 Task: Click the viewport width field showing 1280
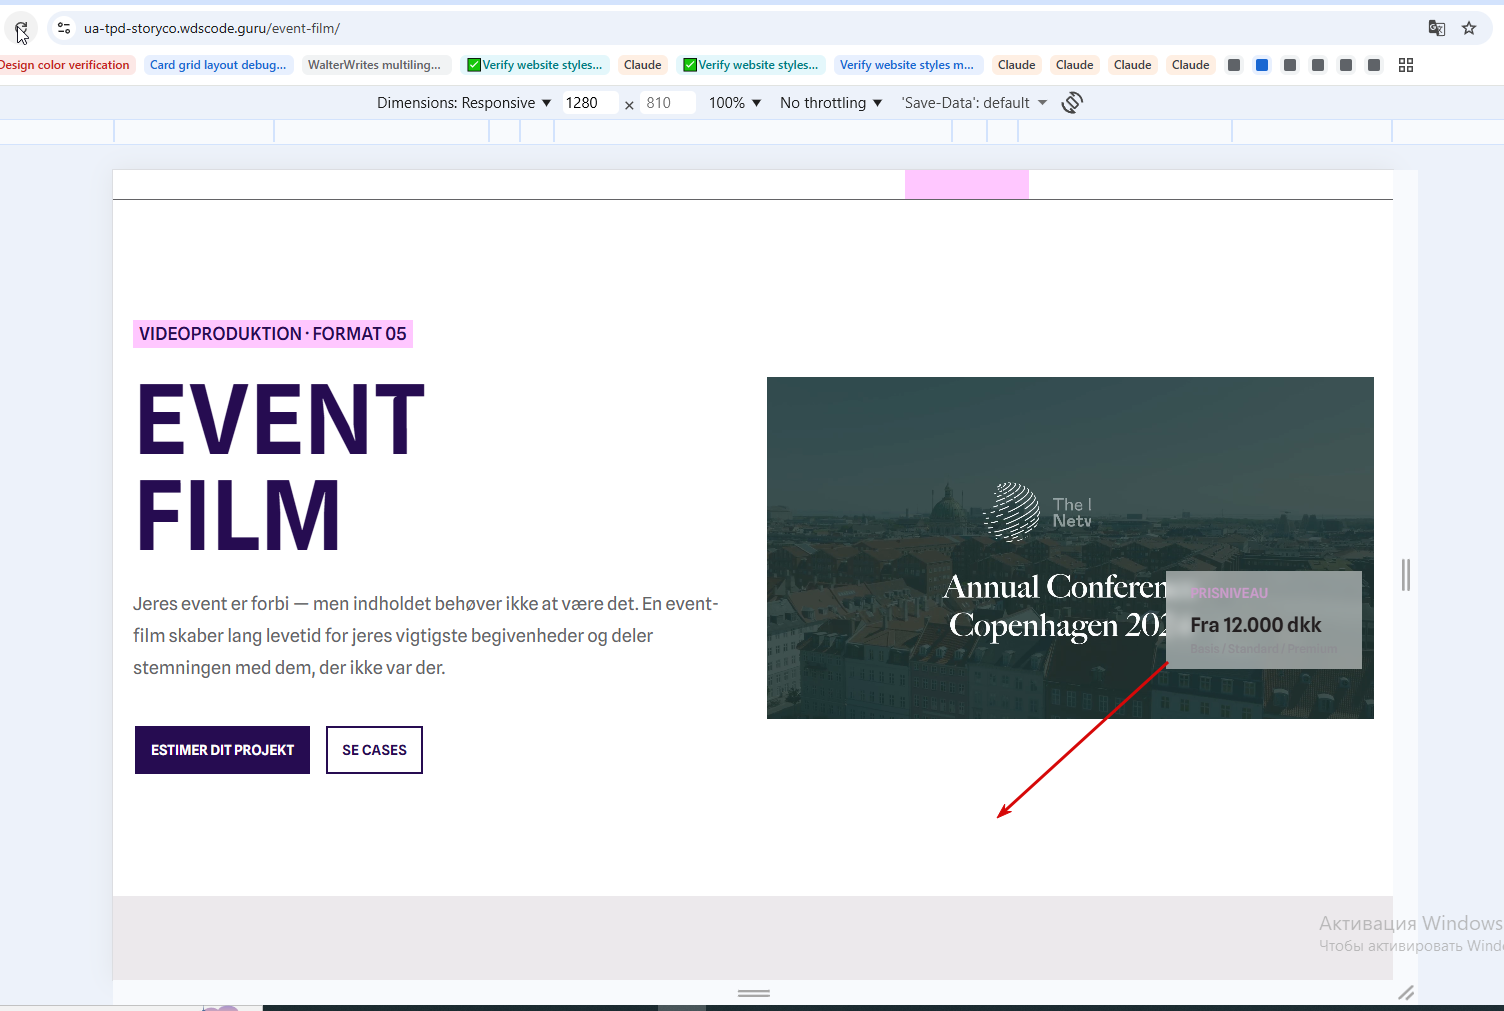(590, 103)
